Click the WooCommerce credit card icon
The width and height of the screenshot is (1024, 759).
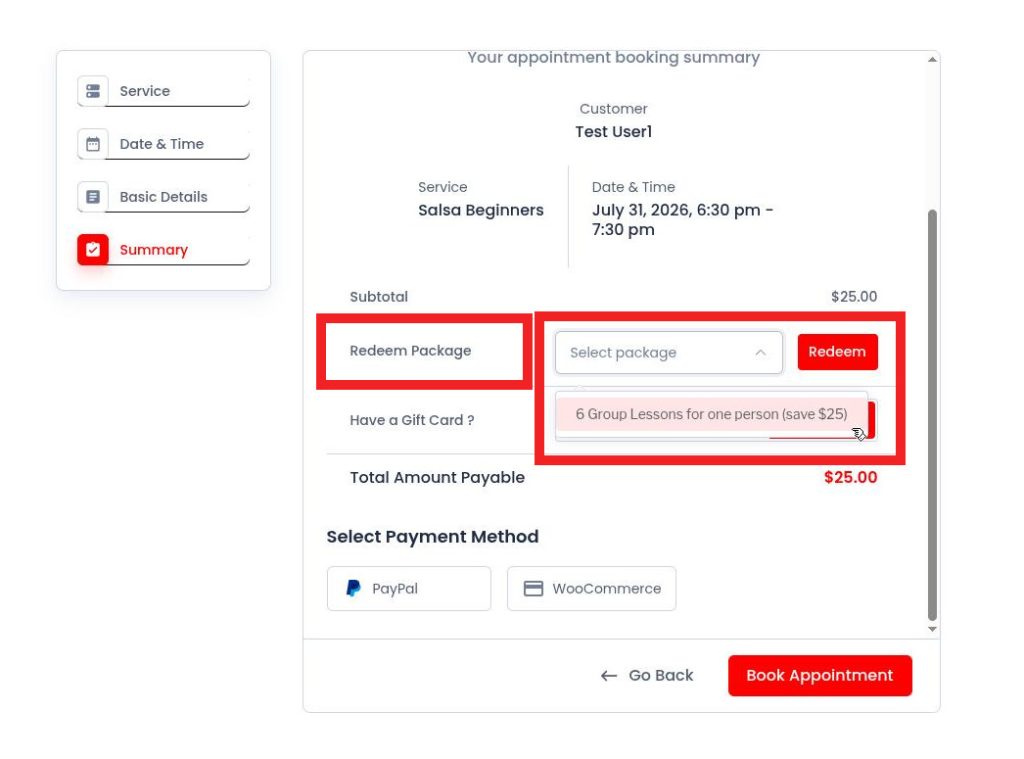(x=533, y=589)
